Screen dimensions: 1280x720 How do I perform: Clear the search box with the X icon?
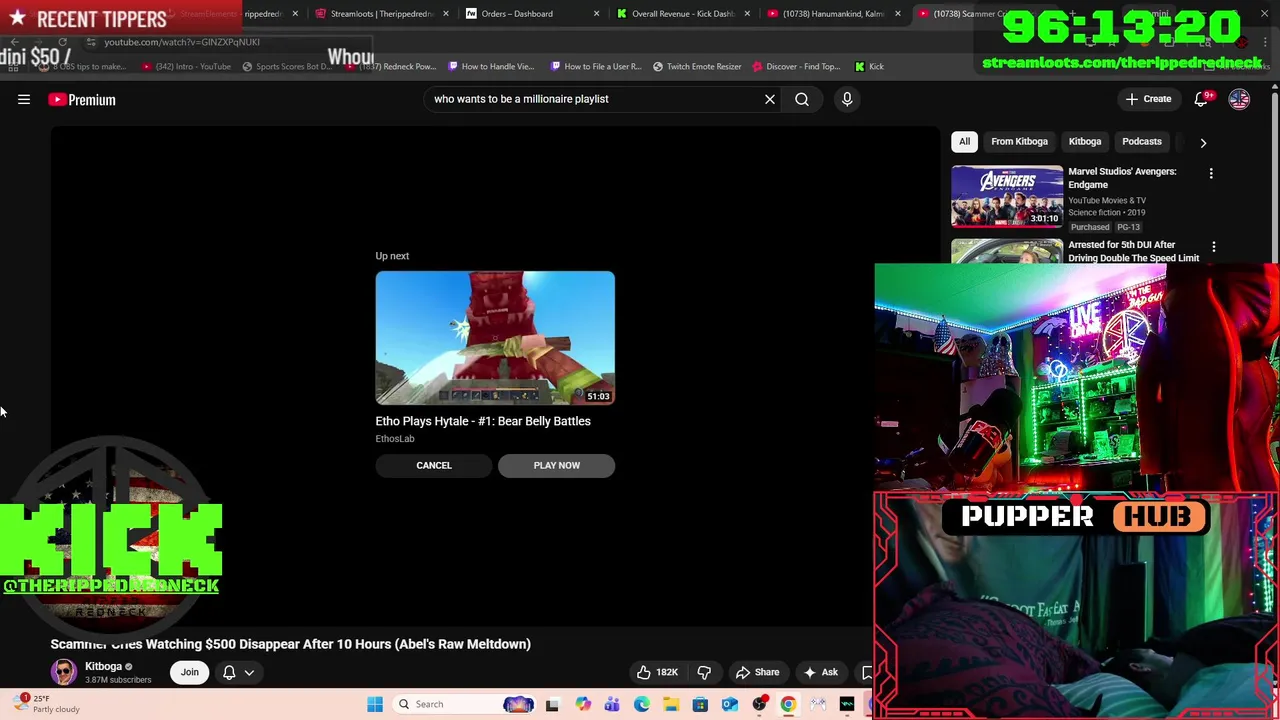[x=770, y=99]
